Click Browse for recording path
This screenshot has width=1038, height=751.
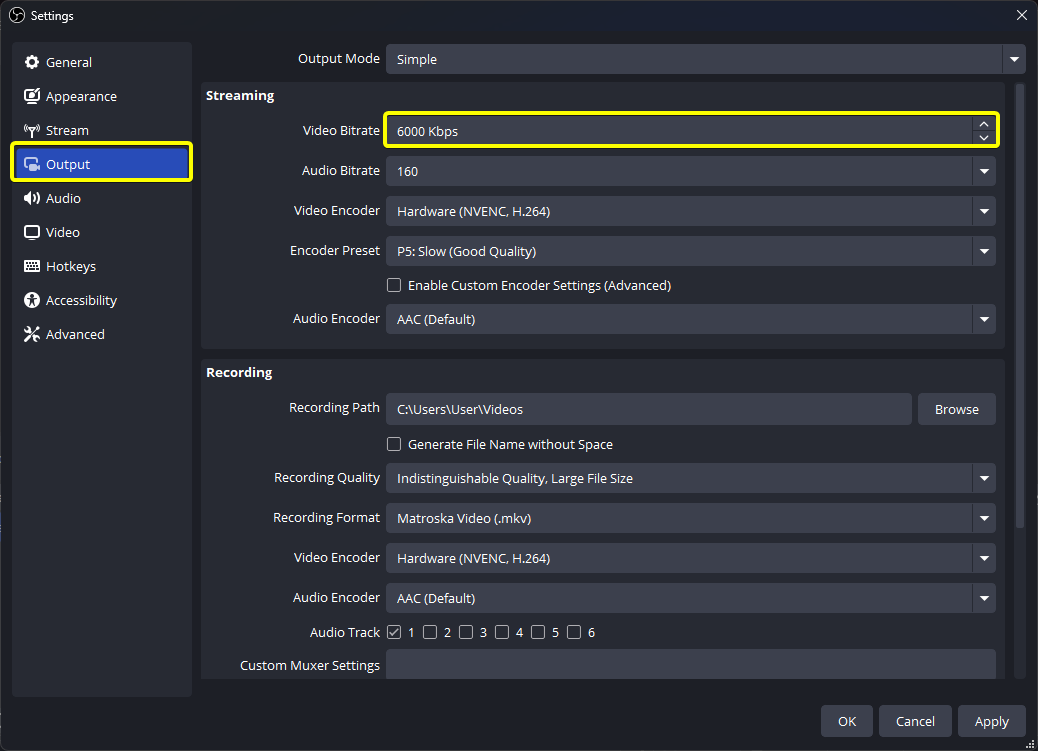tap(957, 409)
